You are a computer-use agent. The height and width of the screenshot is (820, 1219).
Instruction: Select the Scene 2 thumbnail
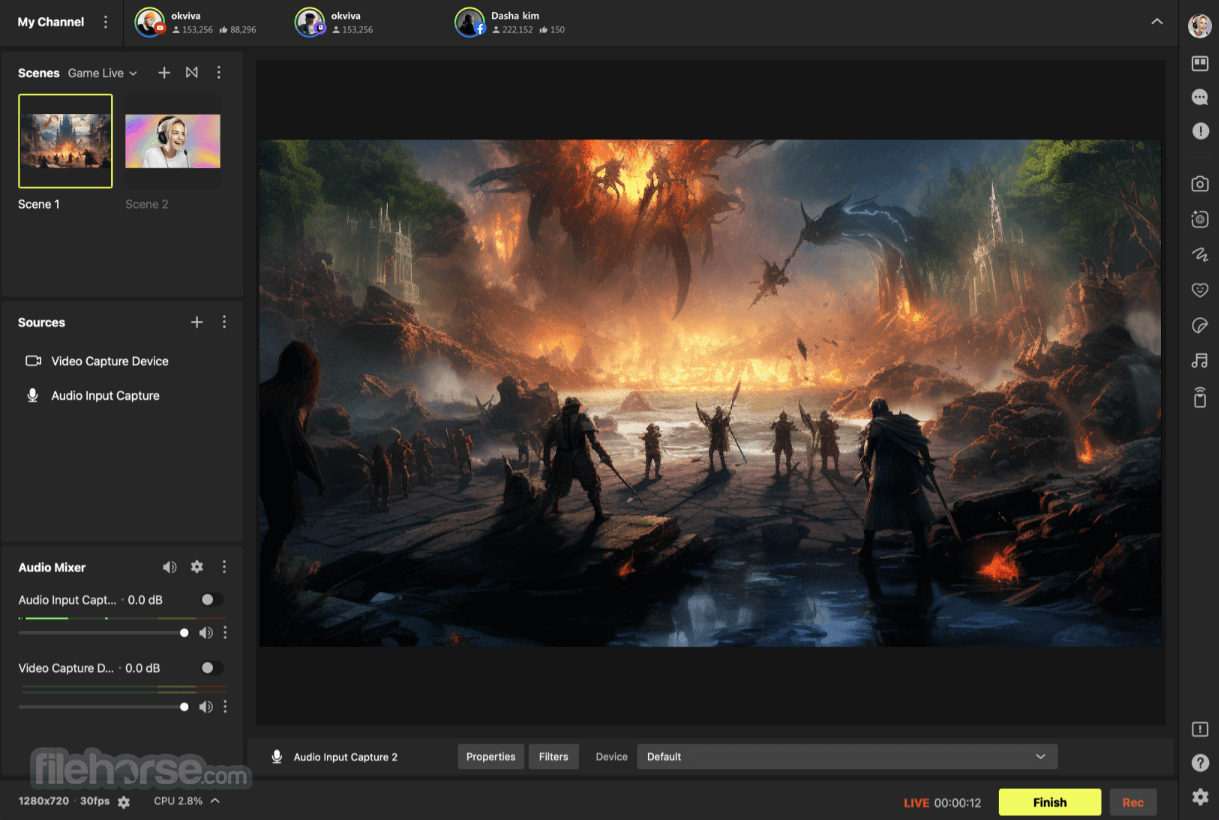(x=173, y=141)
